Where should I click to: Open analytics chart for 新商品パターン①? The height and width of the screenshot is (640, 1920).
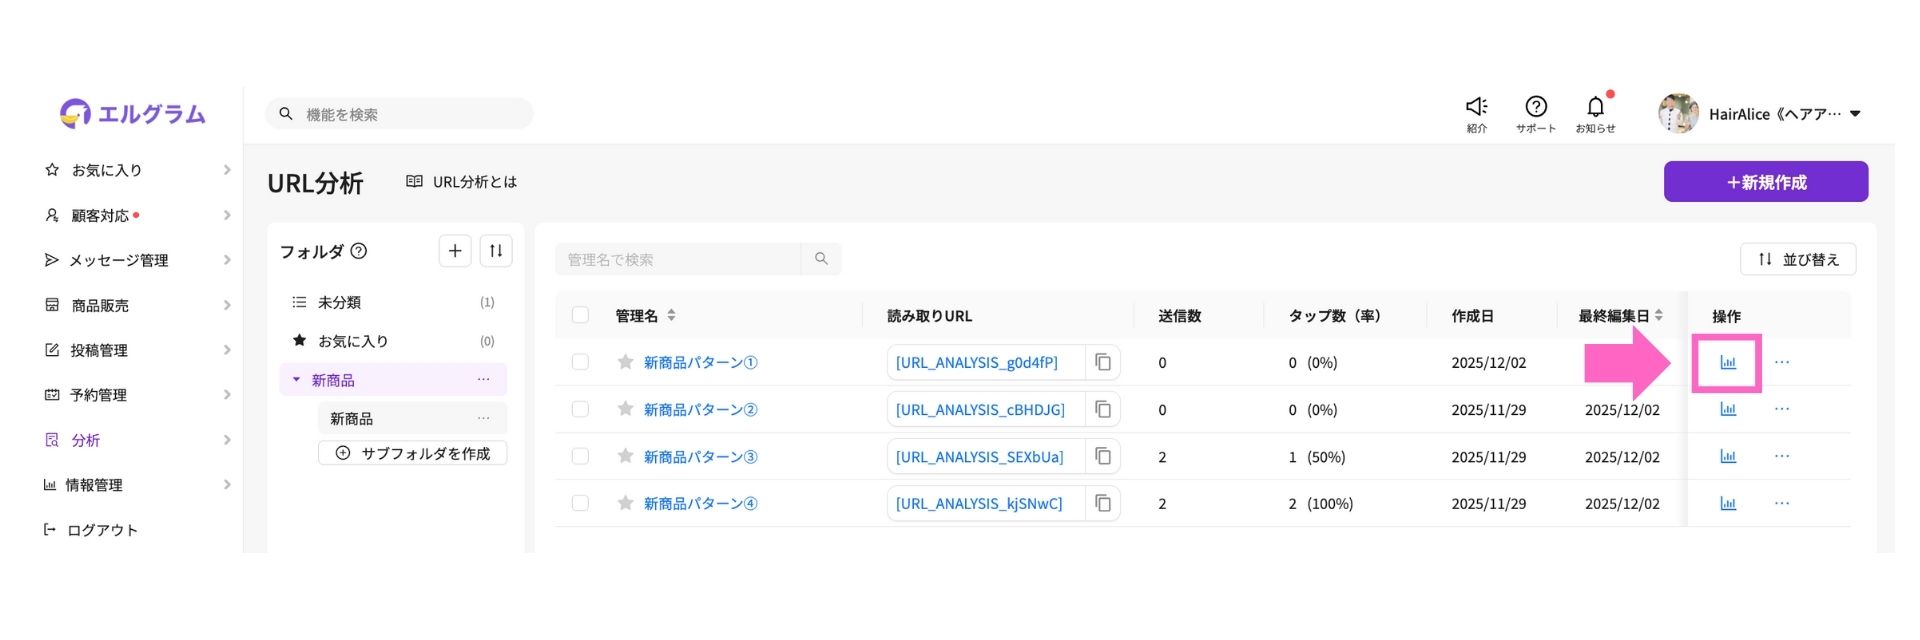tap(1727, 363)
